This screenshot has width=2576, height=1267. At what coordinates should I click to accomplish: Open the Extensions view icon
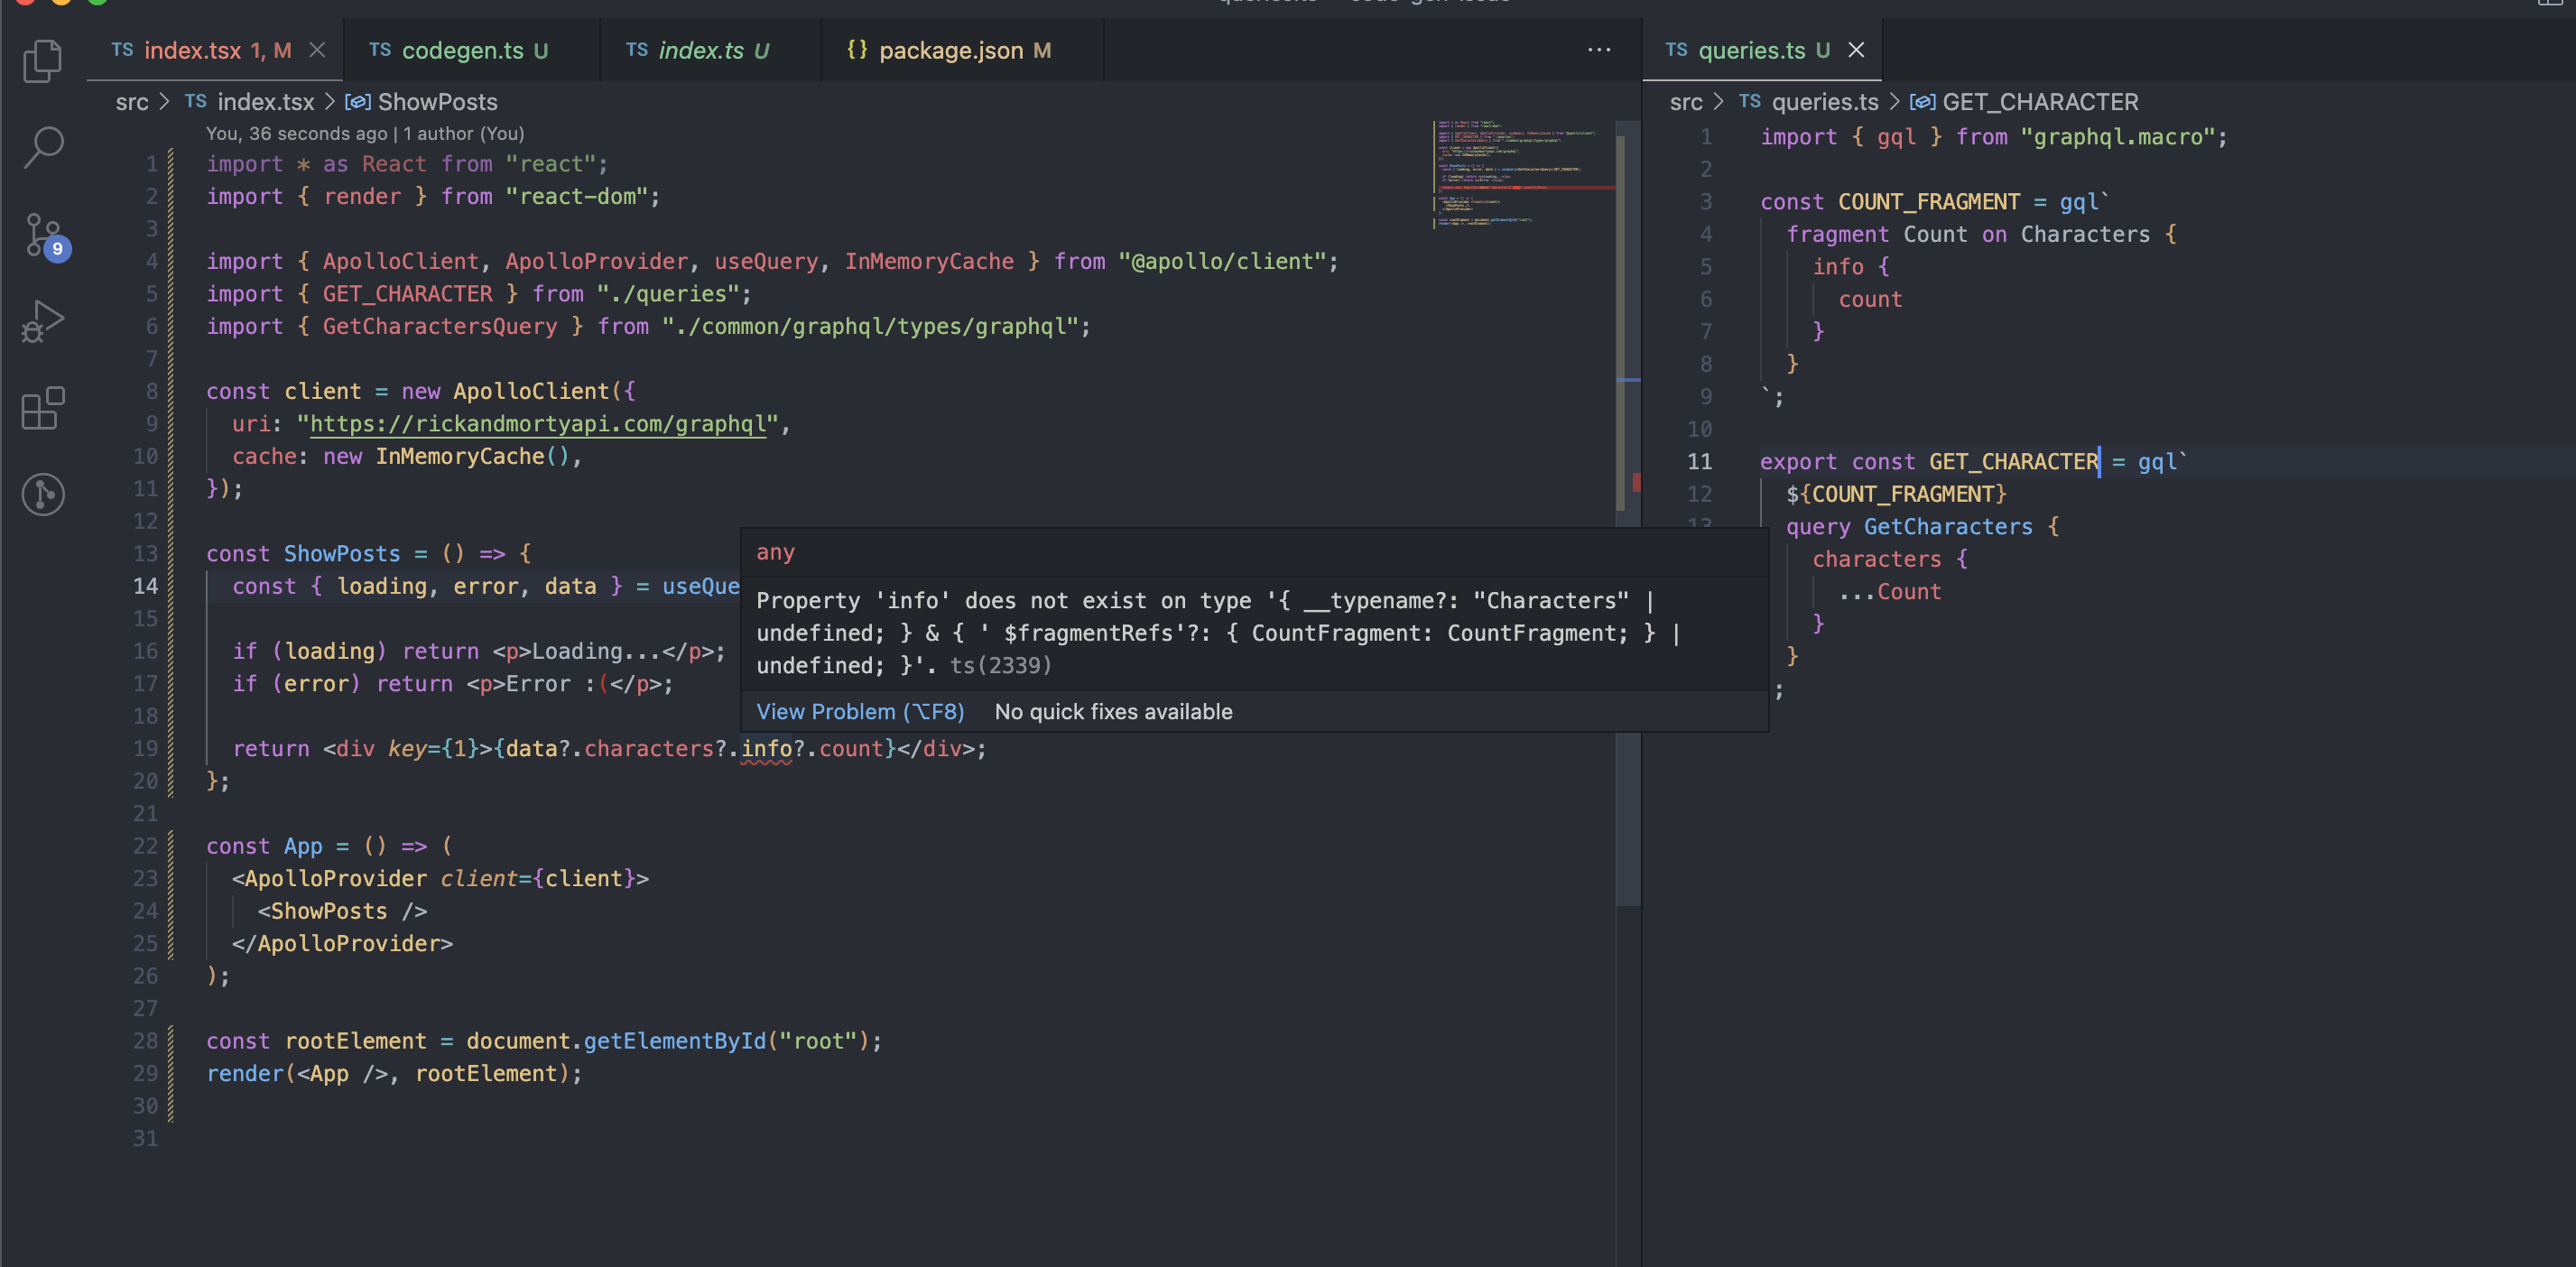43,408
